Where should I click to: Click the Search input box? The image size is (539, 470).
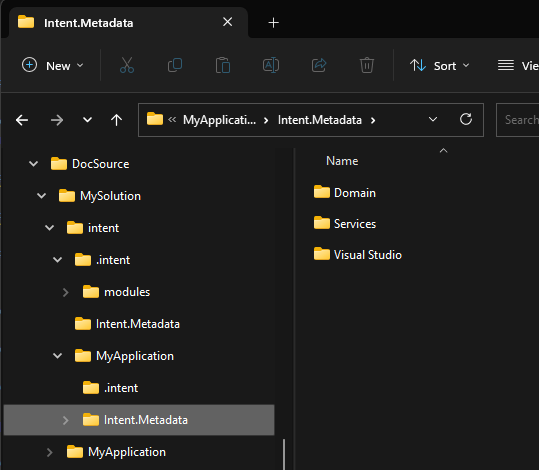pos(518,120)
